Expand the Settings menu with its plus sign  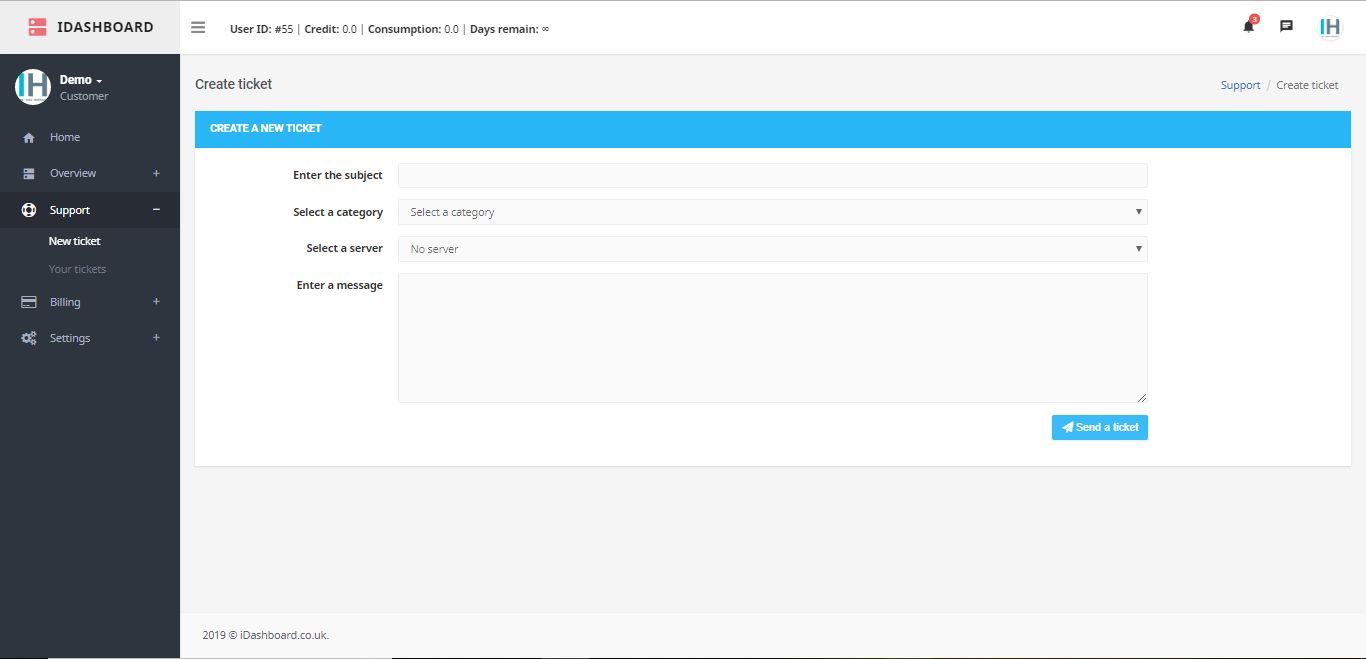(x=156, y=337)
